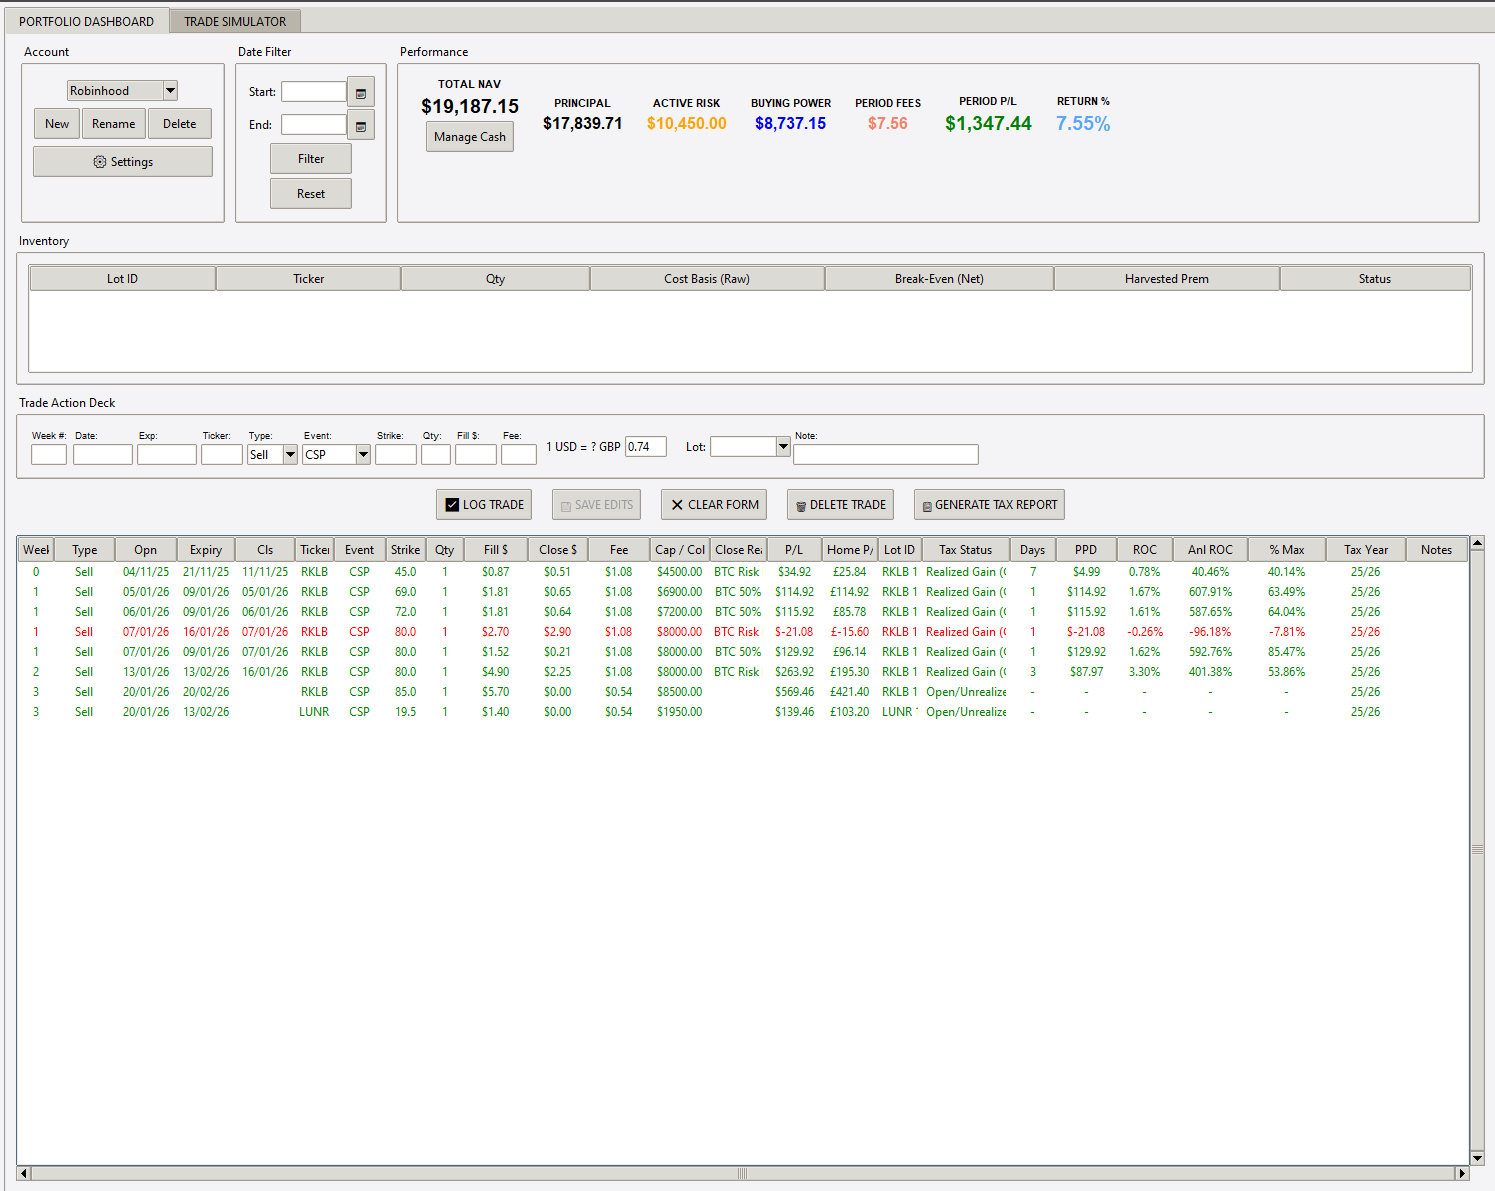Open the Start date calendar picker
This screenshot has width=1495, height=1191.
point(360,91)
